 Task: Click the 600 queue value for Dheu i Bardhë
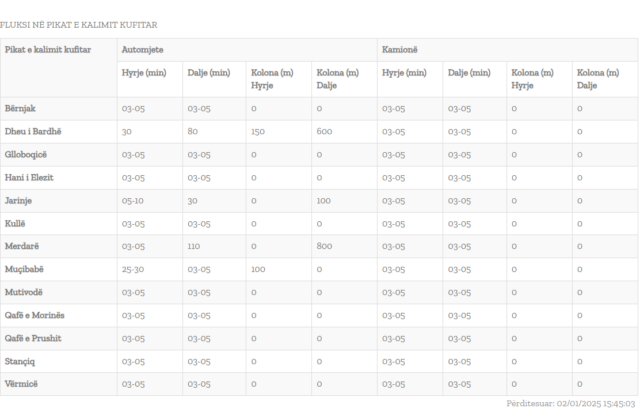(x=324, y=131)
